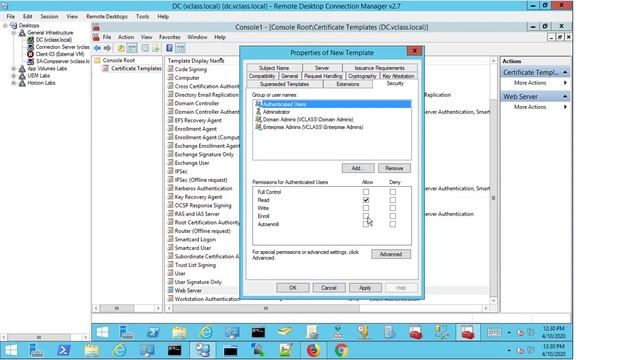The height and width of the screenshot is (360, 640).
Task: Collapse the General Infrastructure group
Action: [13, 33]
